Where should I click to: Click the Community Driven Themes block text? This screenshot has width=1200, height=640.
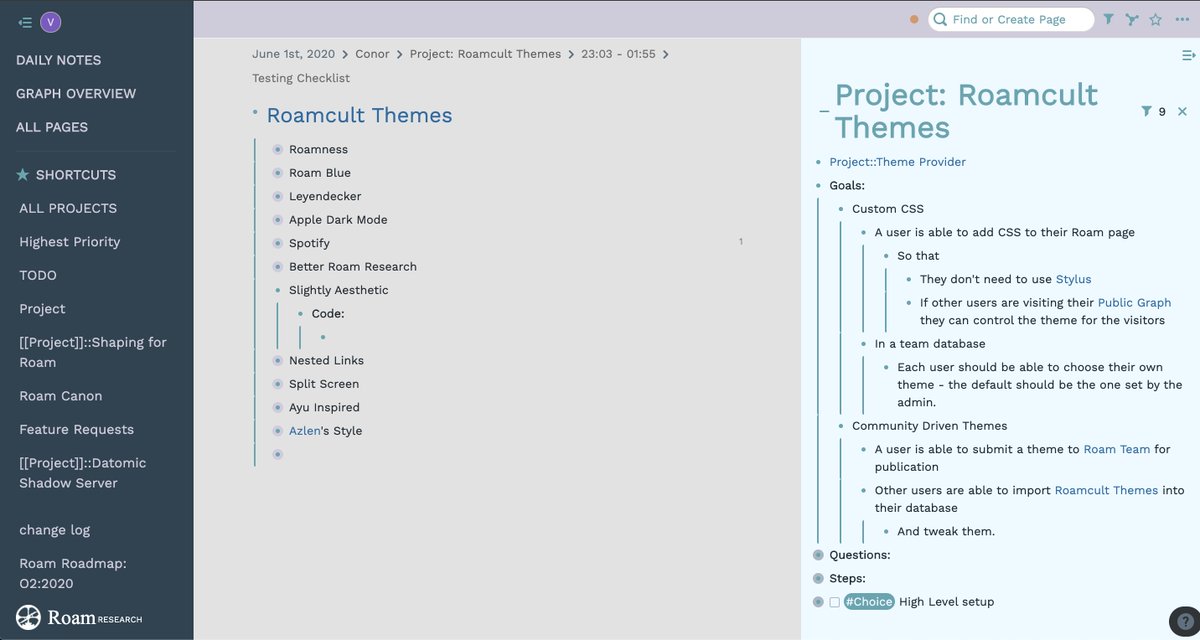pos(930,426)
